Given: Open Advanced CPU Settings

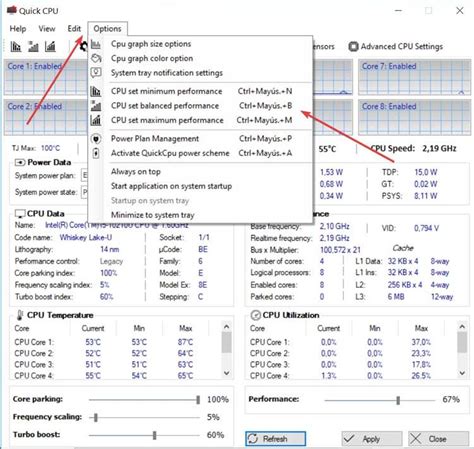Looking at the screenshot, I should [396, 47].
